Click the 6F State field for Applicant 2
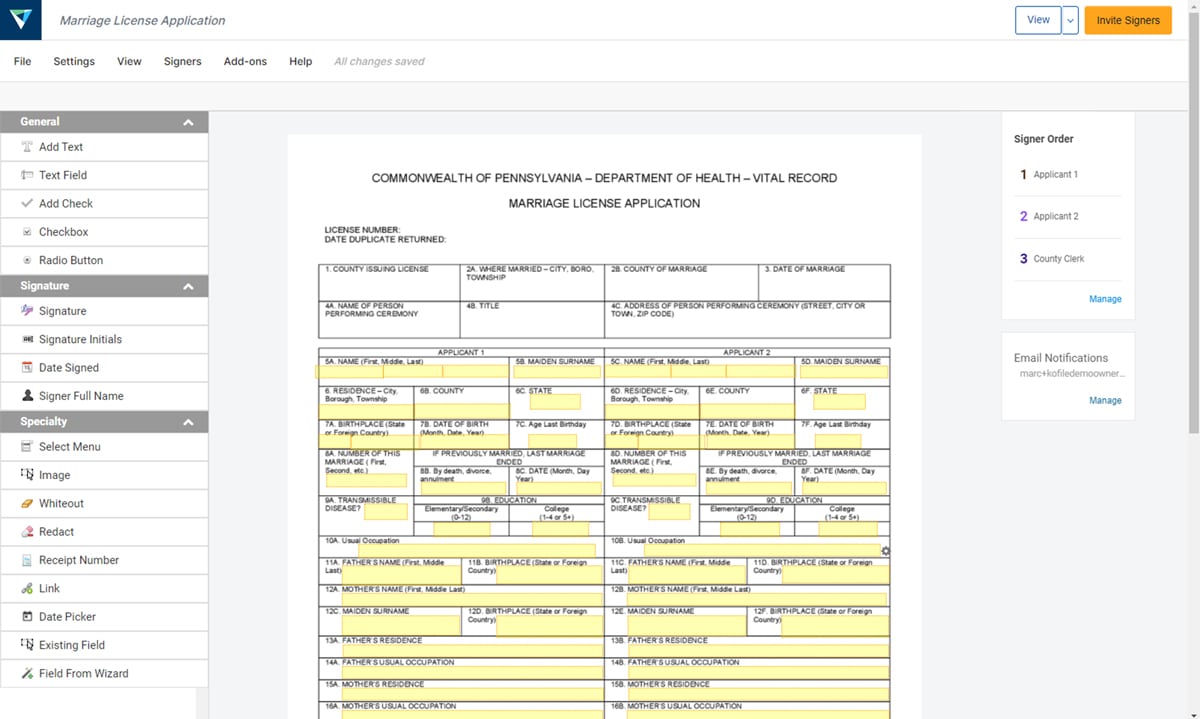This screenshot has height=719, width=1200. [840, 402]
